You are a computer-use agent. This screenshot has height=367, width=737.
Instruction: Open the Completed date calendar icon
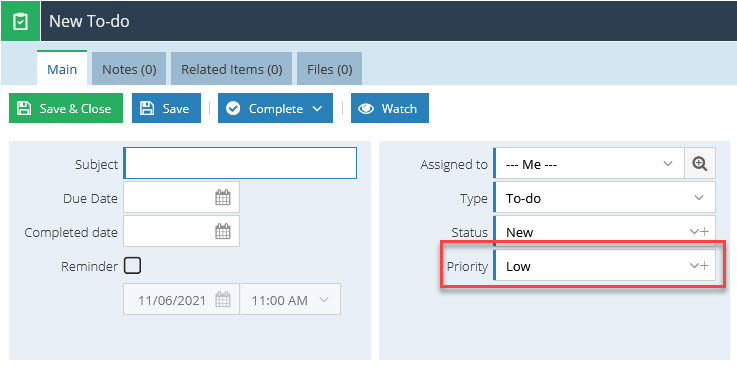[223, 231]
